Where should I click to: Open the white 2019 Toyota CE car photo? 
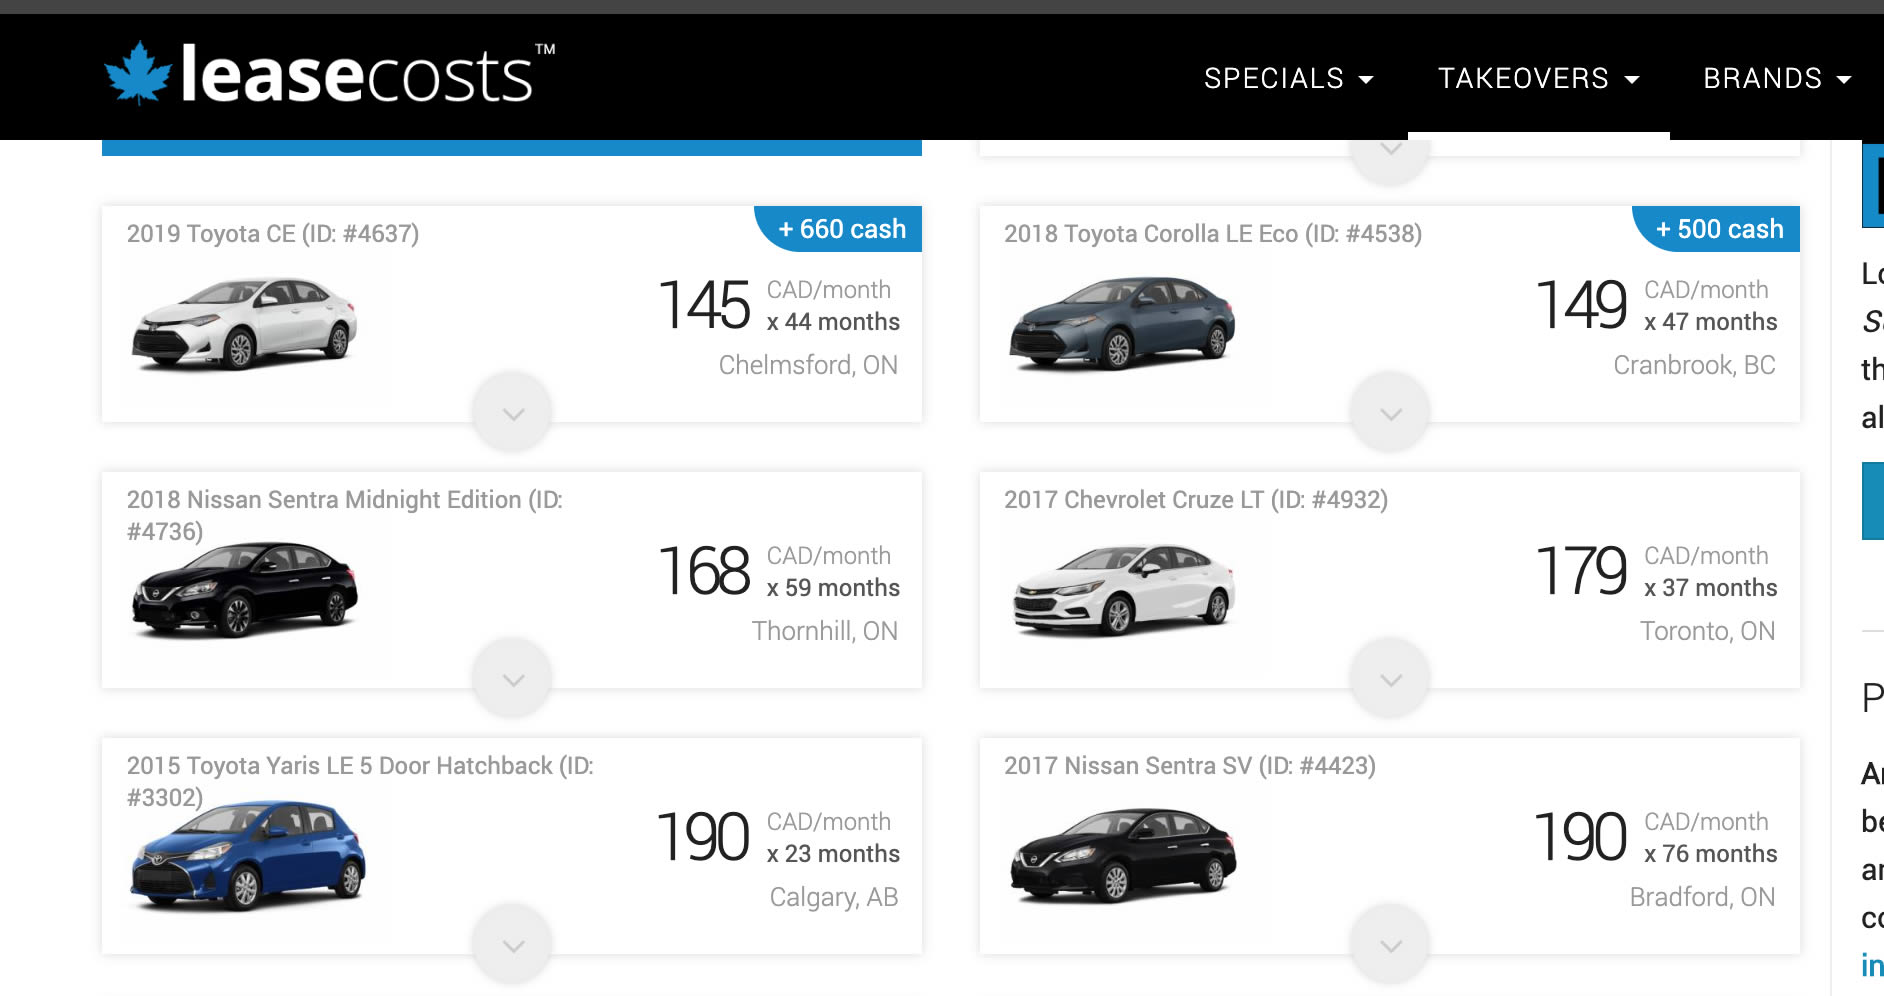click(244, 324)
